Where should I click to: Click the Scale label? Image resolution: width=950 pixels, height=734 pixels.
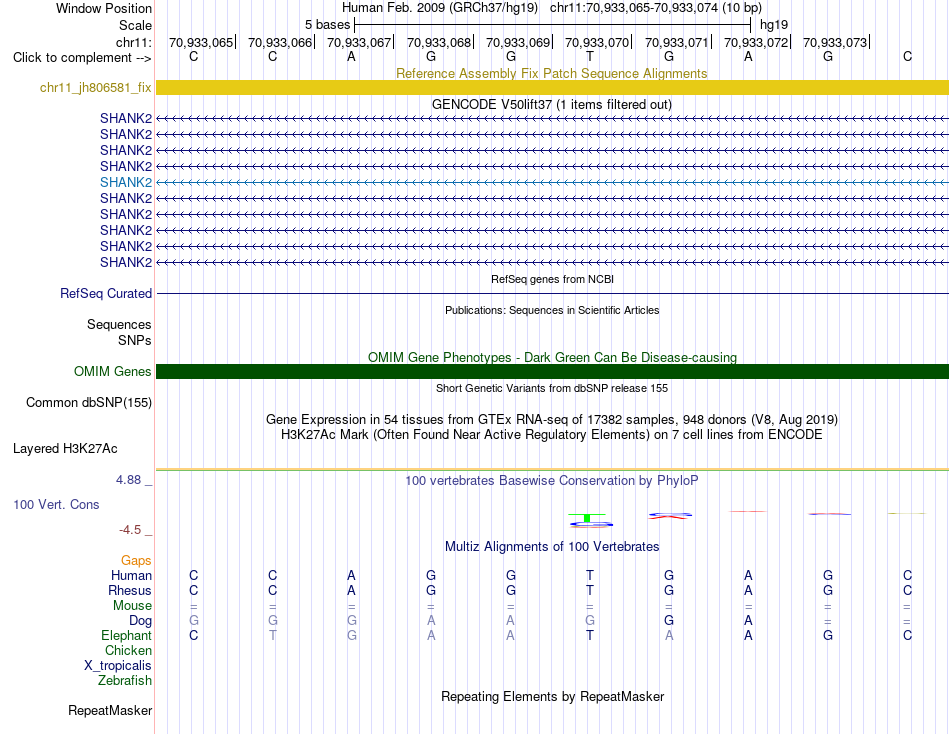click(x=135, y=25)
